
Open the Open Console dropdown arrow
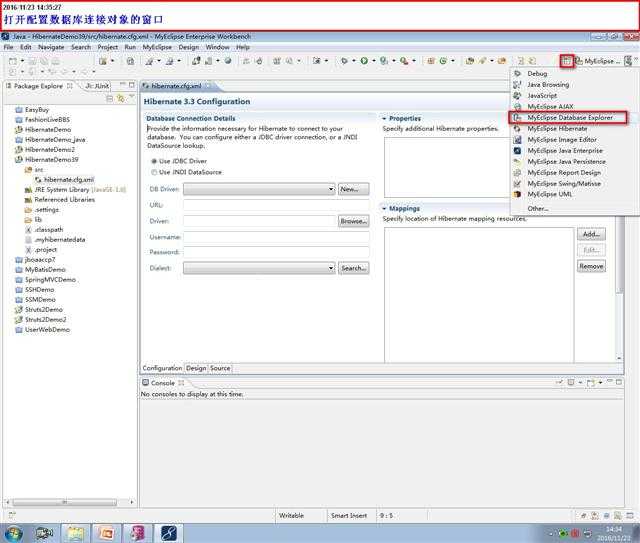[x=600, y=383]
